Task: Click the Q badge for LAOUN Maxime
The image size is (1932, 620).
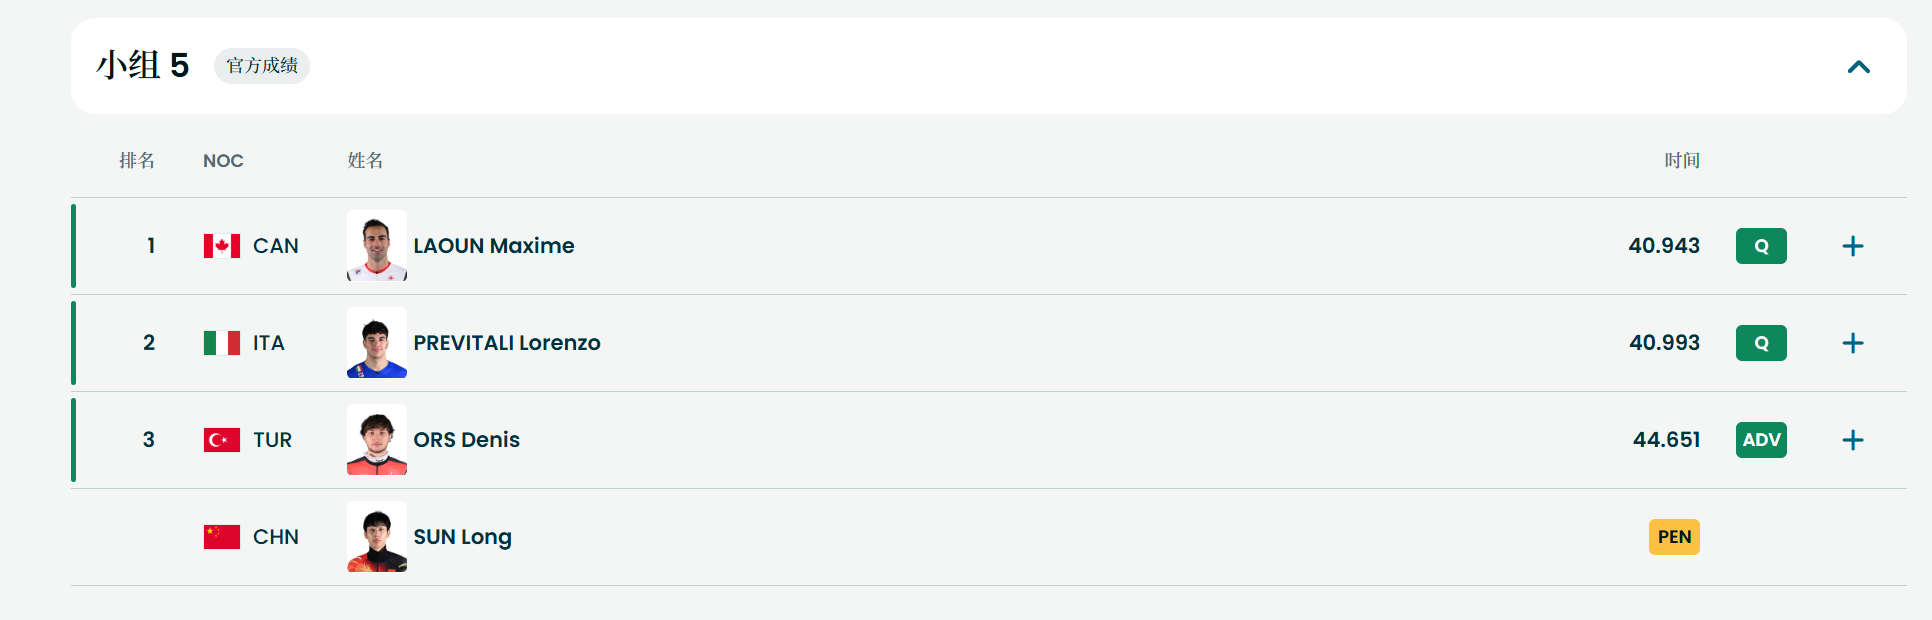Action: 1760,246
